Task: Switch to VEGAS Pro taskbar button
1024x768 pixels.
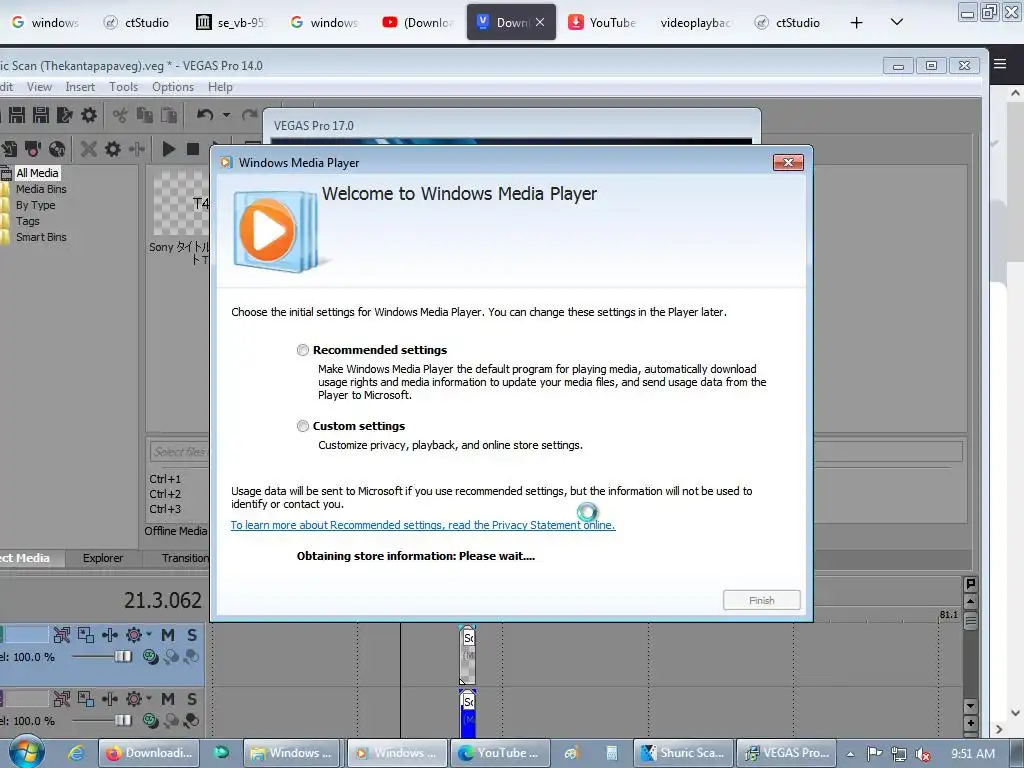Action: pyautogui.click(x=788, y=753)
